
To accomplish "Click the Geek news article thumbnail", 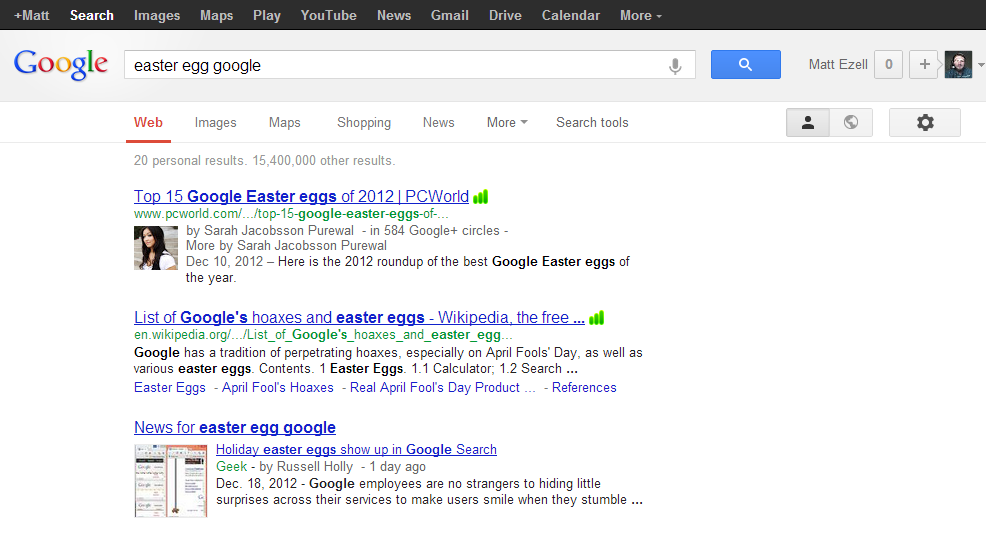I will coord(170,480).
